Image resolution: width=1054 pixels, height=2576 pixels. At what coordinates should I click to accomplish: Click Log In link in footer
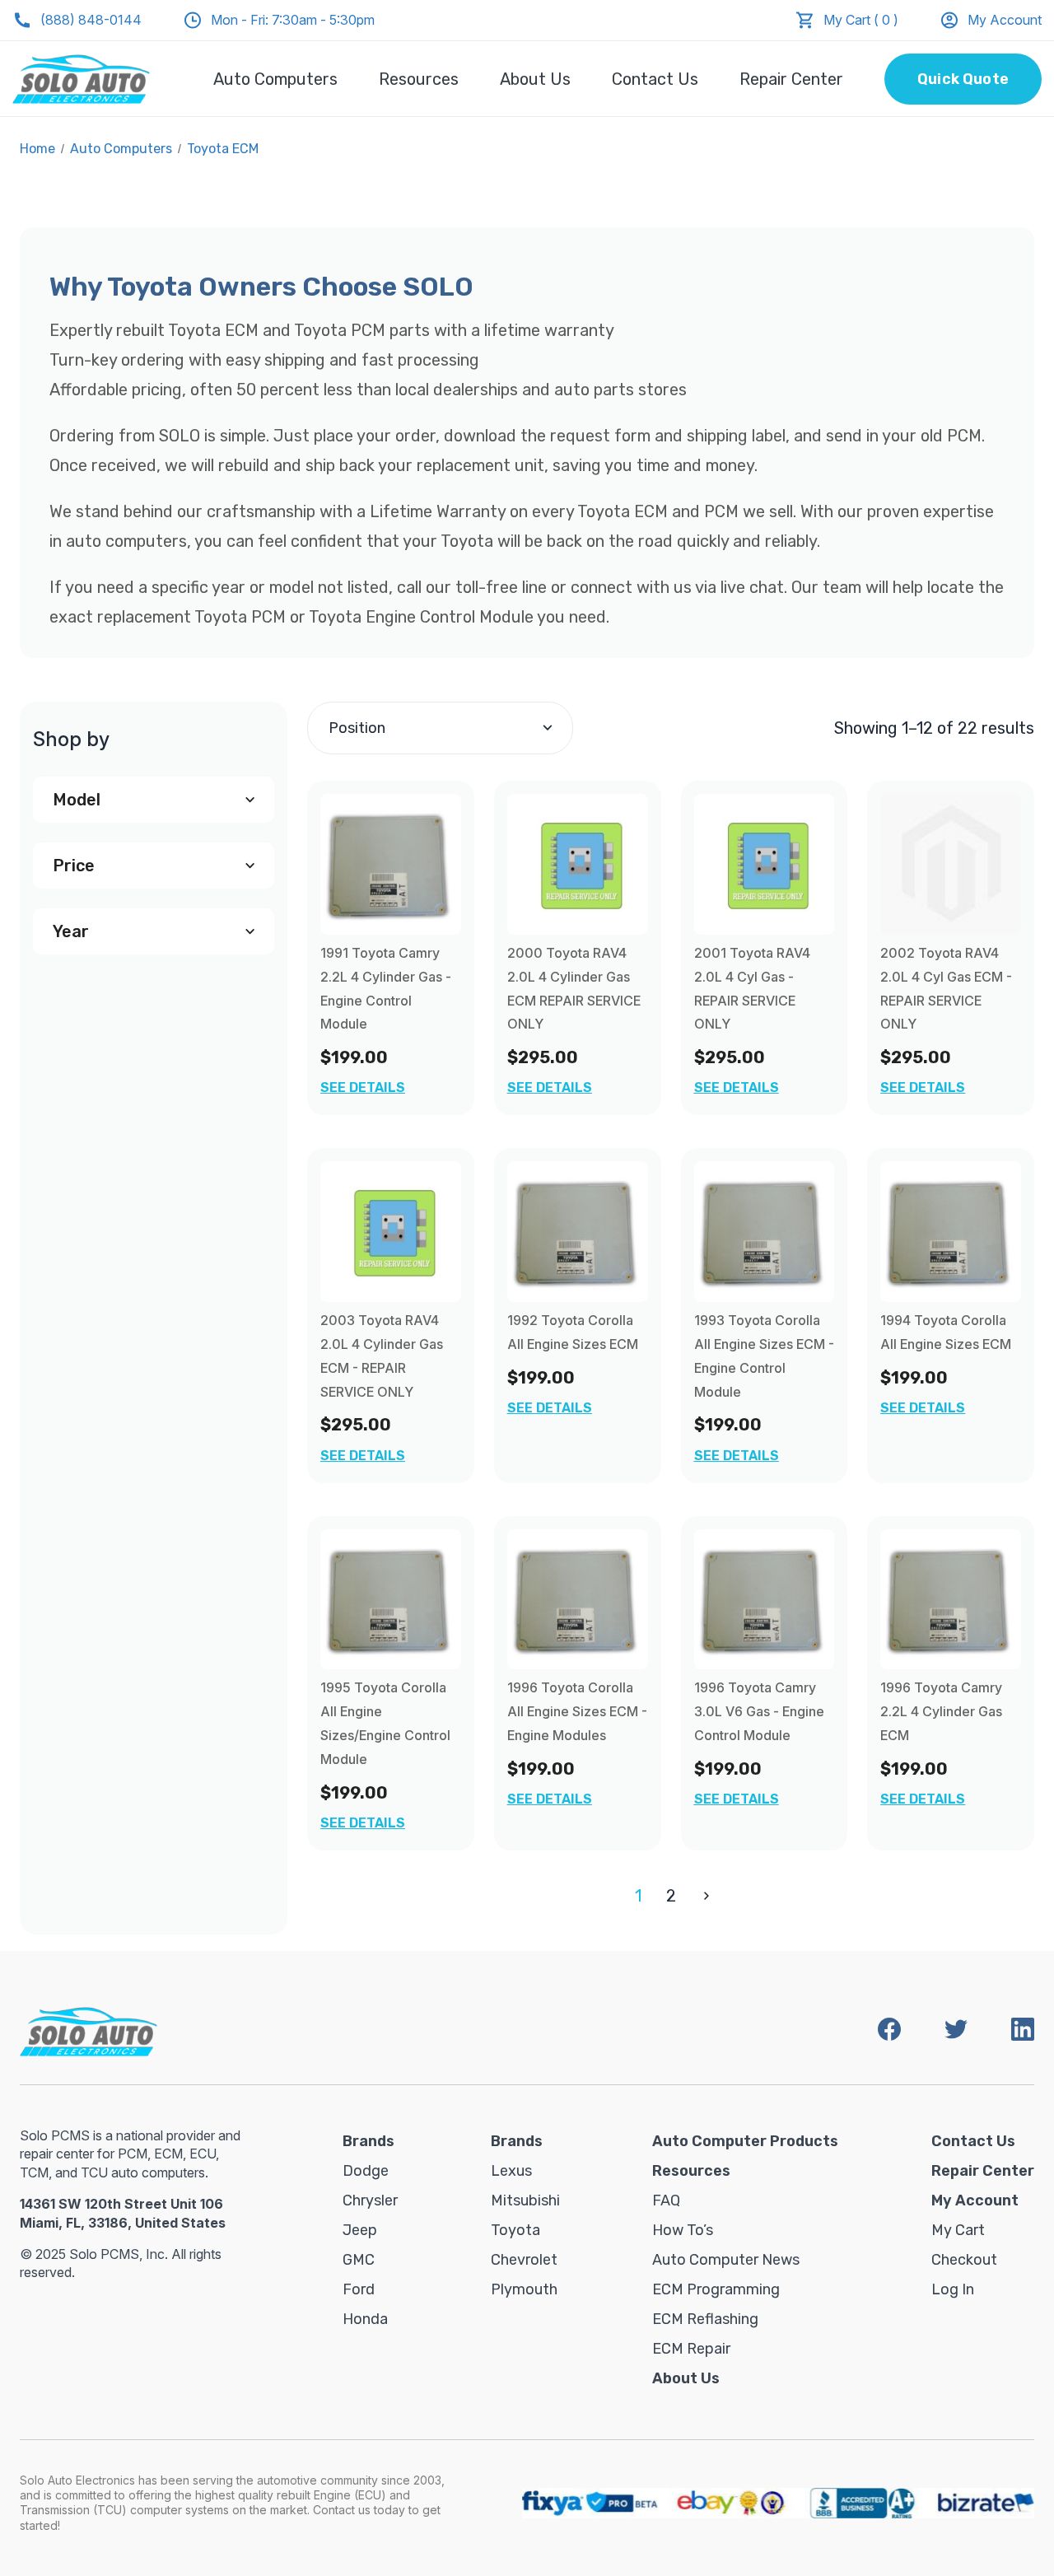[x=952, y=2289]
